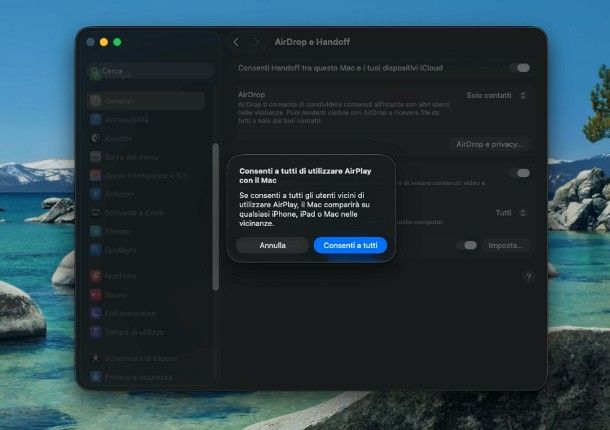610x430 pixels.
Task: Open Notifiche settings icon
Action: 96,276
